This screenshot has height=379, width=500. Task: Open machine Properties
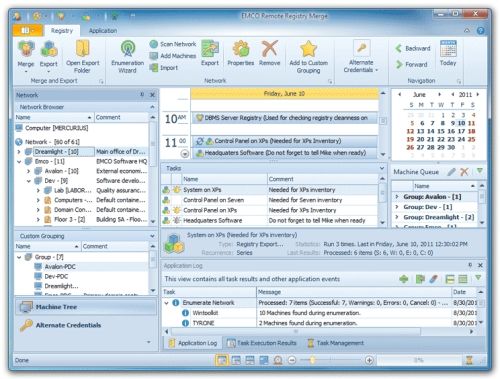tap(241, 53)
